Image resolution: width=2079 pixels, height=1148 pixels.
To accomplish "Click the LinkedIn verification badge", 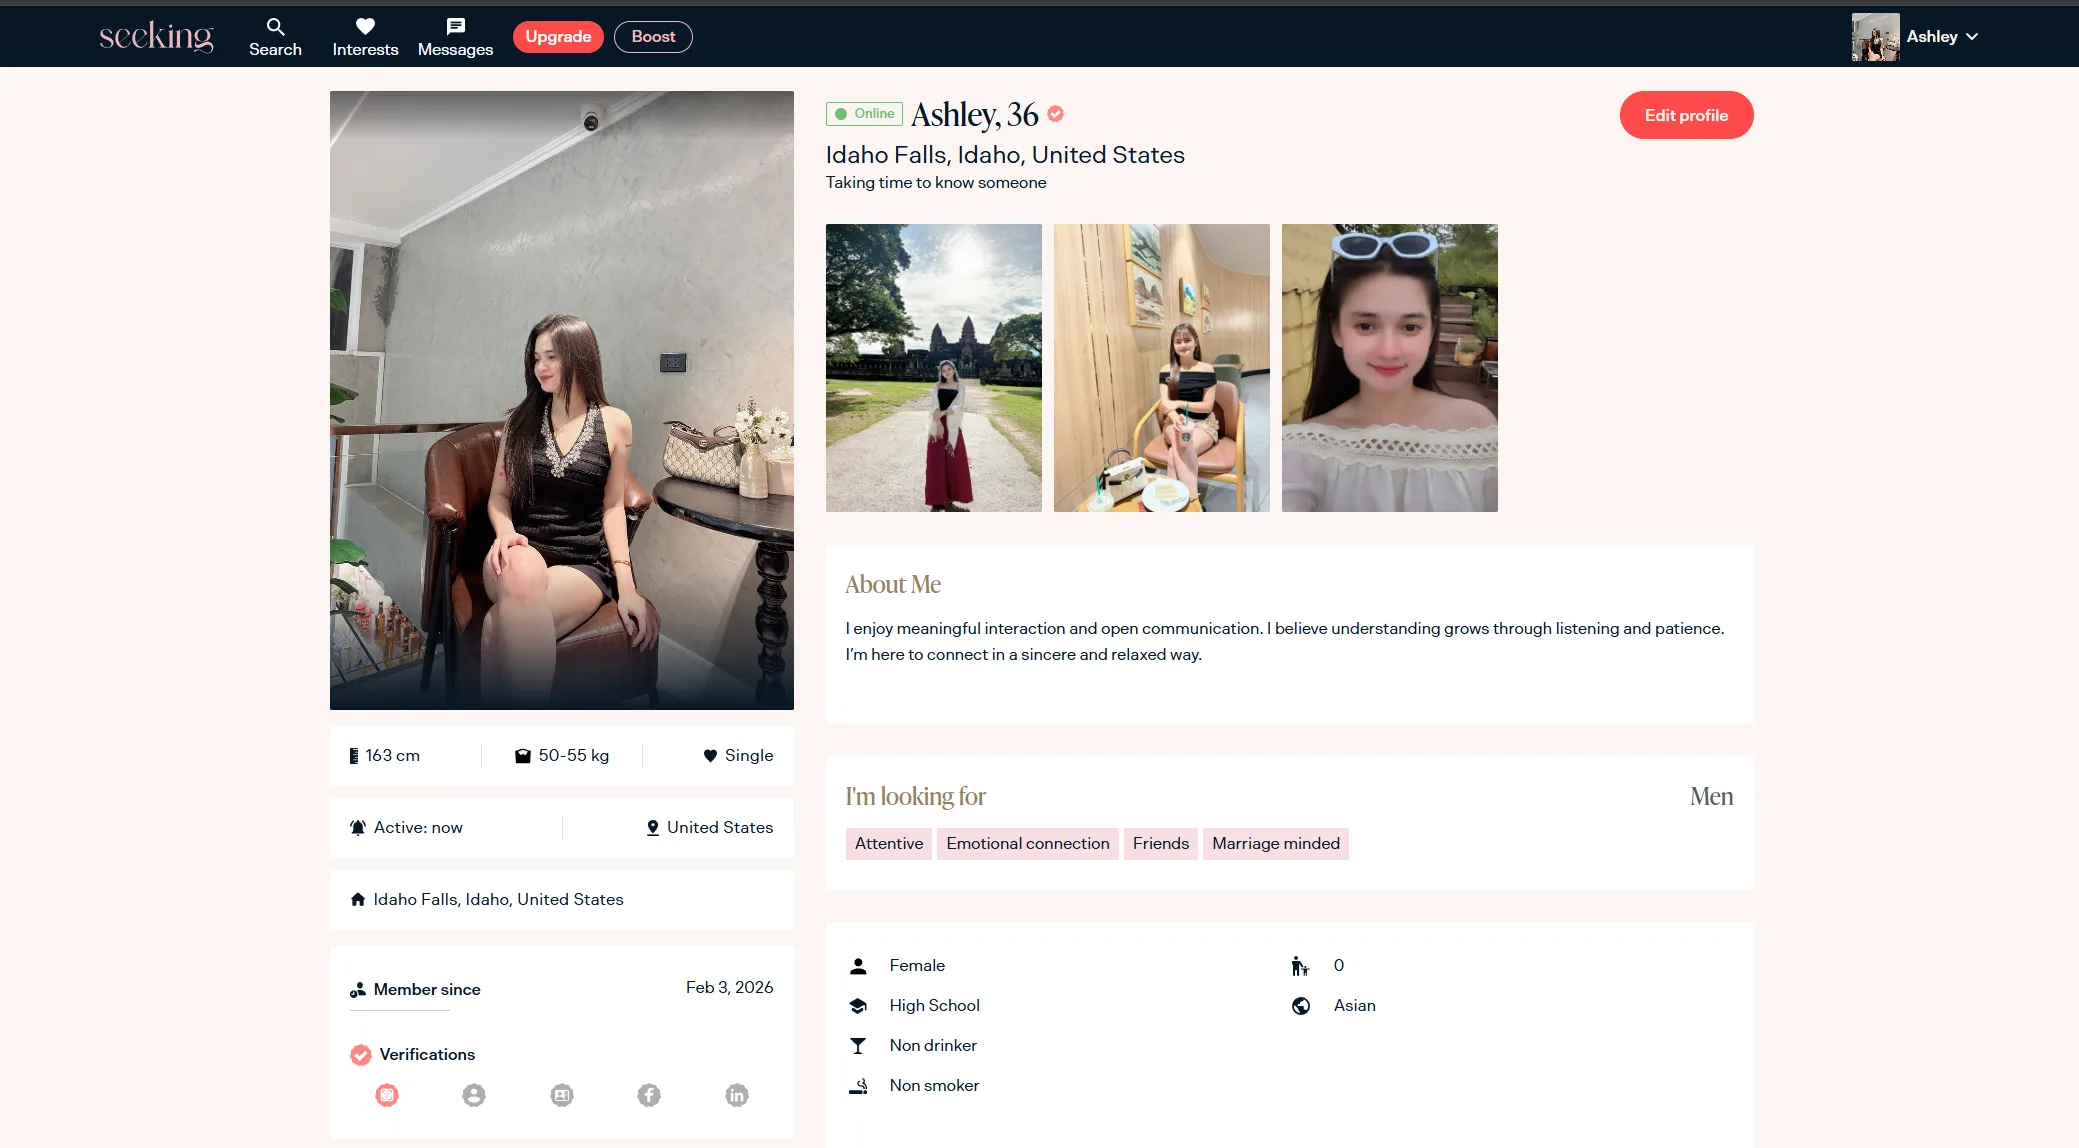I will (737, 1095).
